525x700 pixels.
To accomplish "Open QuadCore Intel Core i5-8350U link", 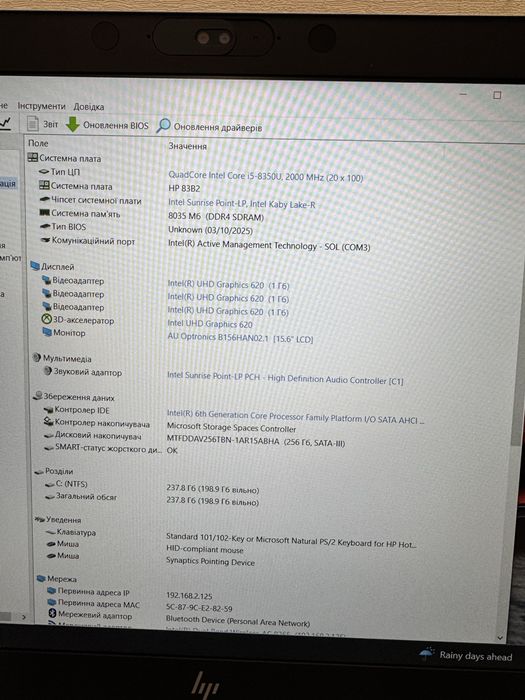I will [265, 177].
